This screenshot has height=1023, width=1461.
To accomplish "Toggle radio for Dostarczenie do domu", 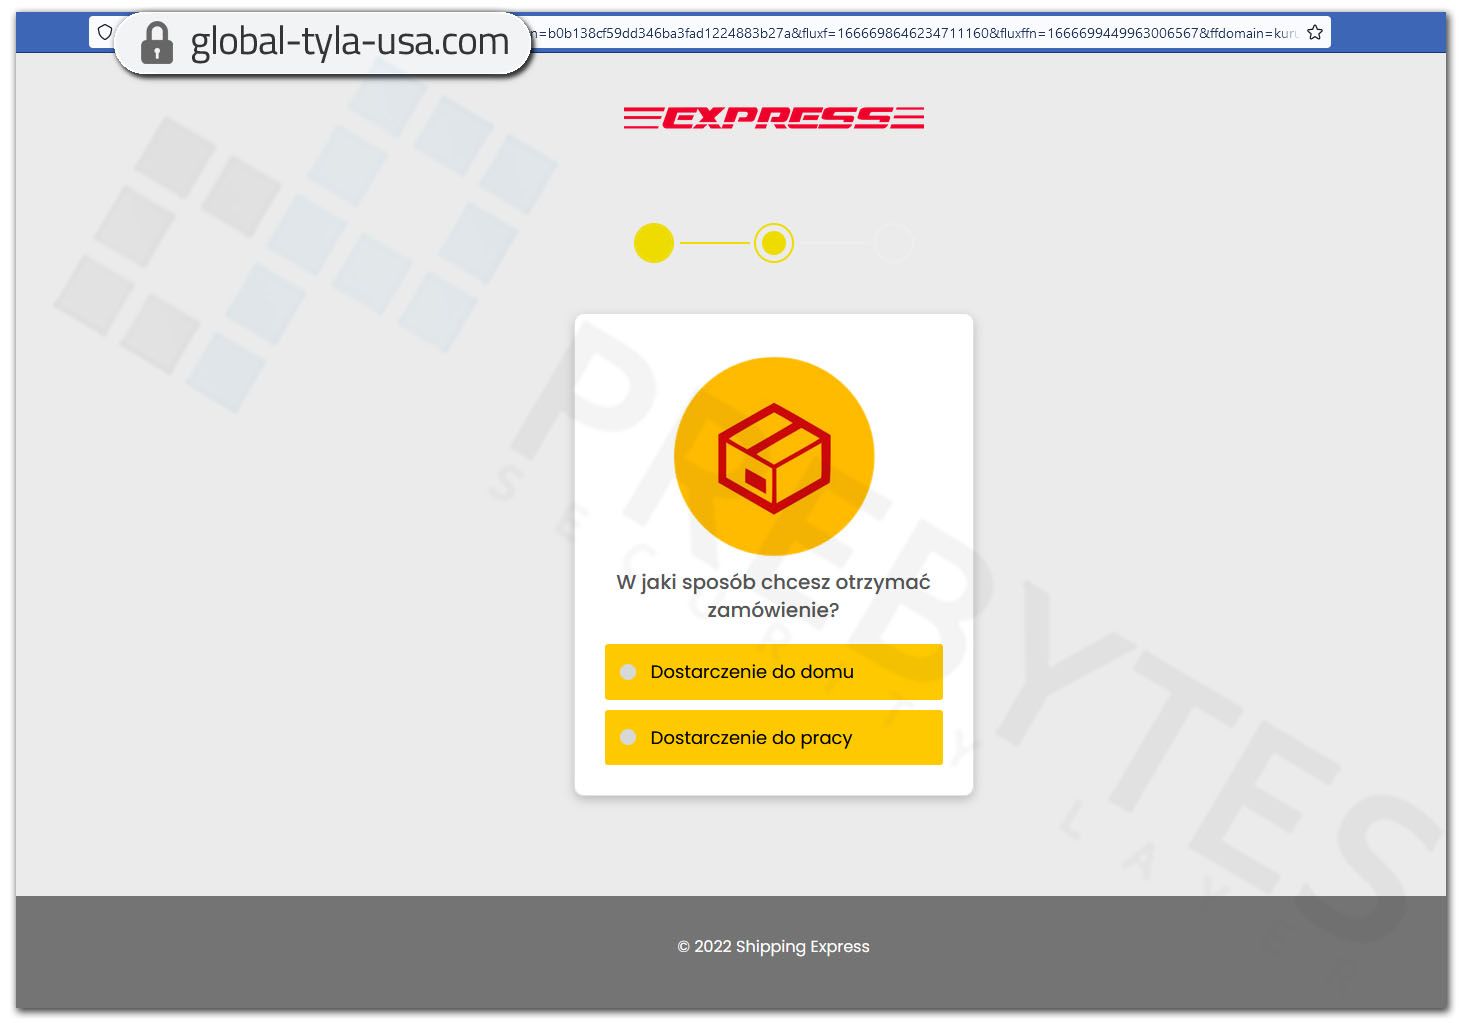I will (x=628, y=672).
